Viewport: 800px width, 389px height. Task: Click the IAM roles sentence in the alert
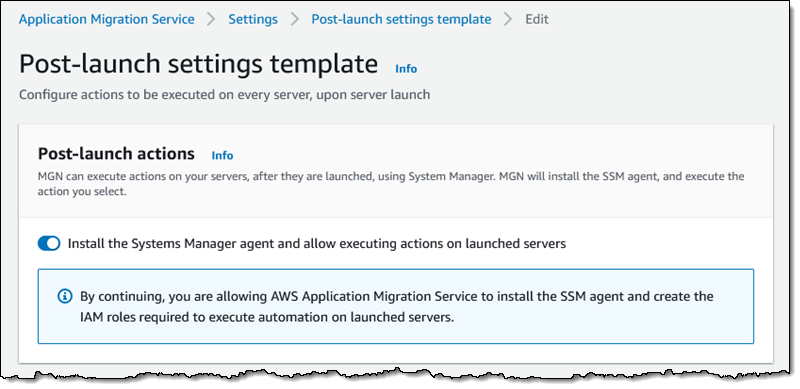point(267,317)
